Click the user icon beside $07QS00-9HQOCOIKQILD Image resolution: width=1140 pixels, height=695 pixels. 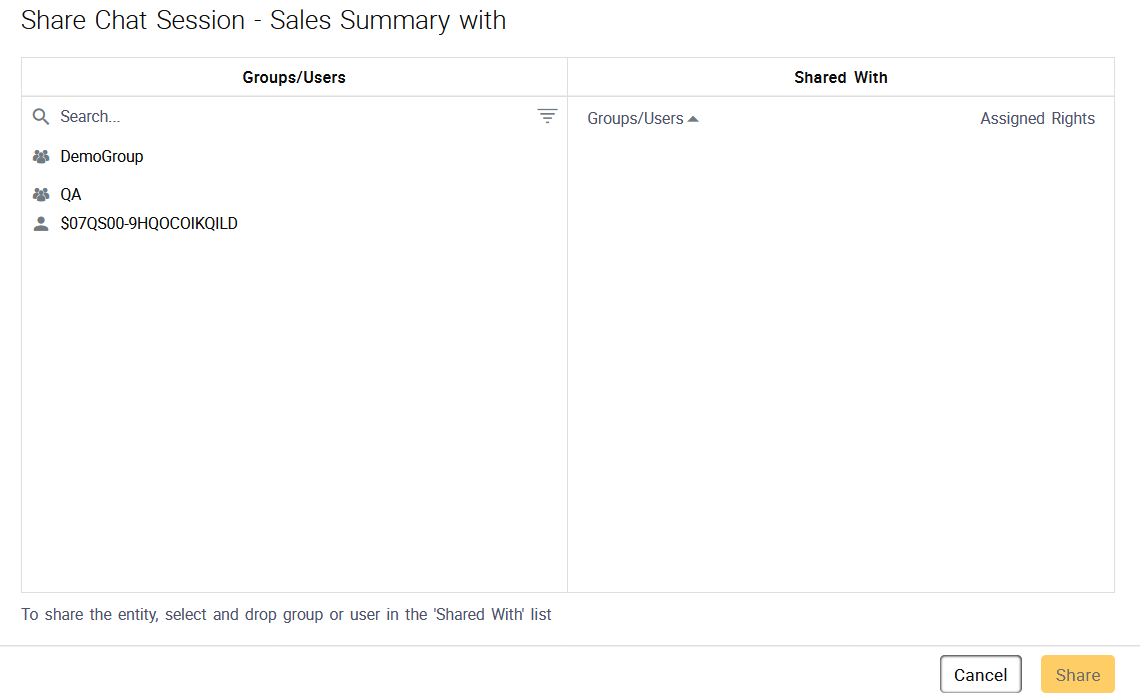pyautogui.click(x=41, y=224)
